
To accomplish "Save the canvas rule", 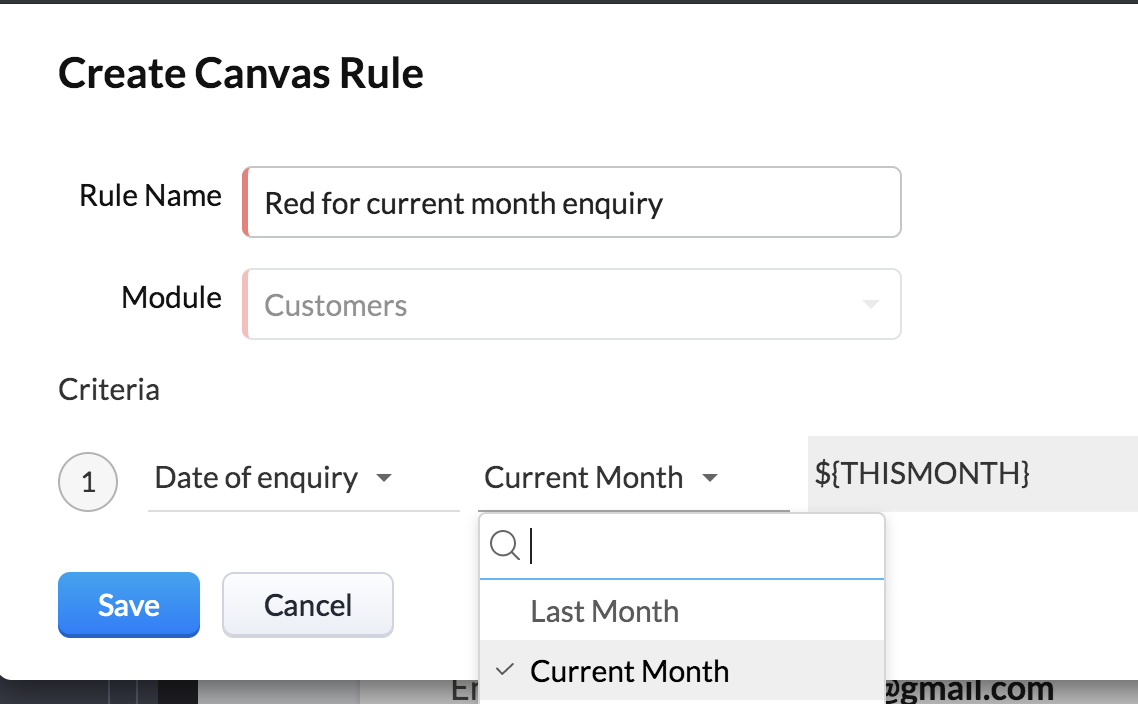I will click(x=128, y=604).
